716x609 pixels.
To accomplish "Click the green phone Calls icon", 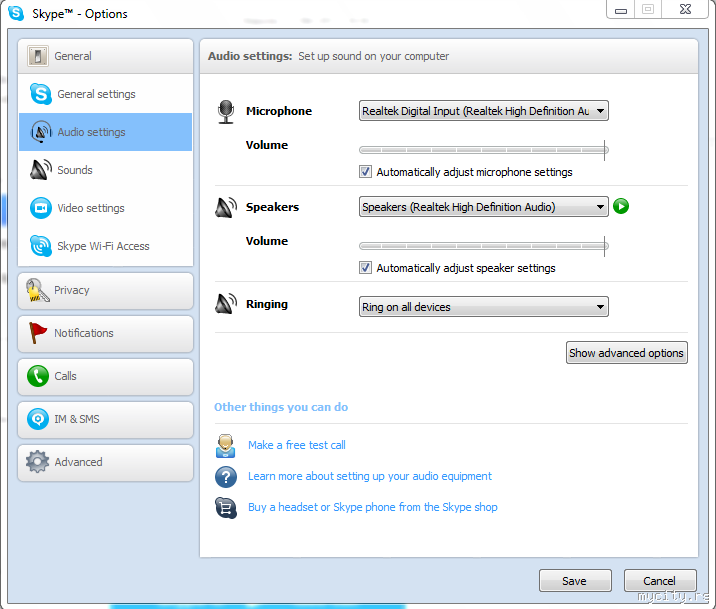I will pos(37,376).
